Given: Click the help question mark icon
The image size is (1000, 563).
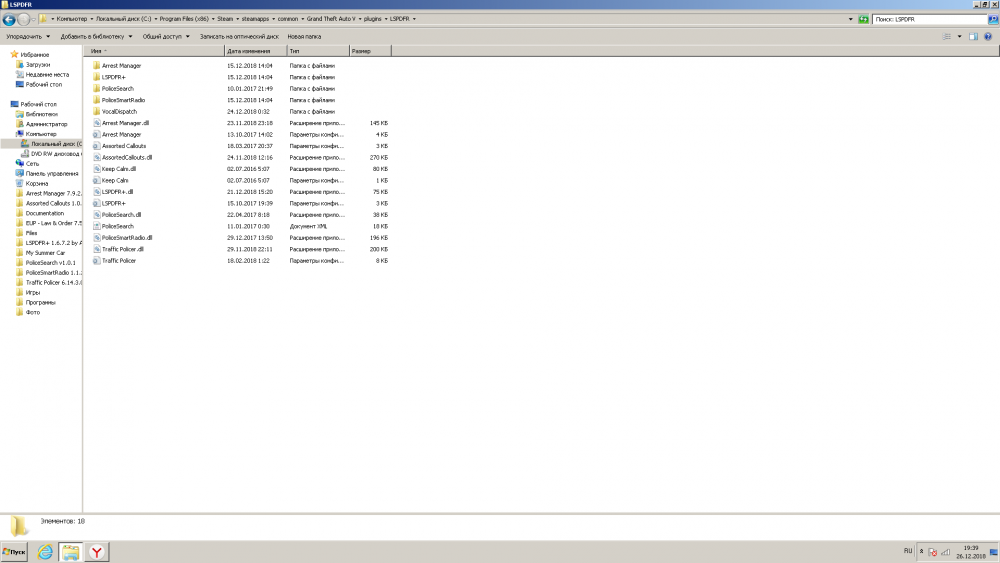Looking at the screenshot, I should pyautogui.click(x=988, y=36).
